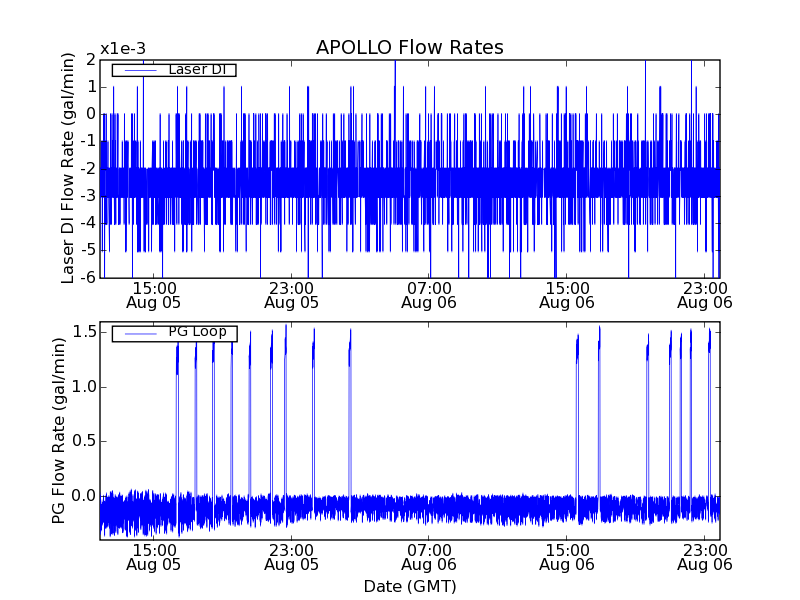Click the '0.5' tick on PG axis
The width and height of the screenshot is (800, 600).
pyautogui.click(x=83, y=441)
